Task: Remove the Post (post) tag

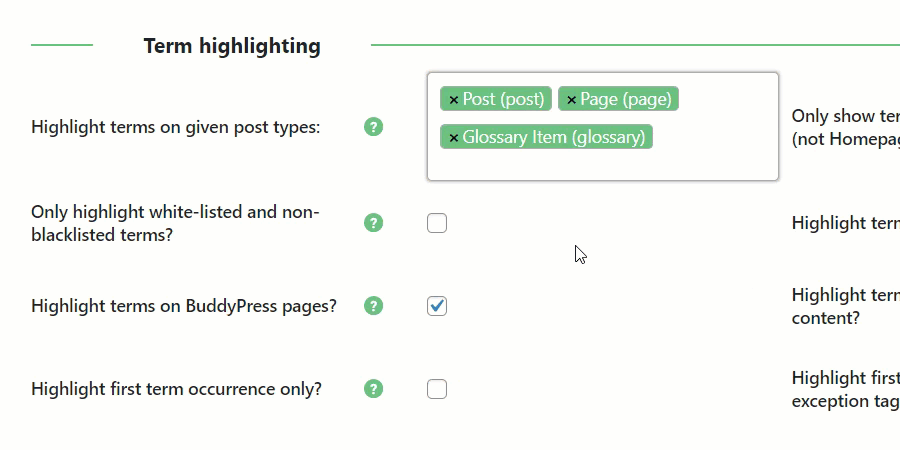Action: point(453,100)
